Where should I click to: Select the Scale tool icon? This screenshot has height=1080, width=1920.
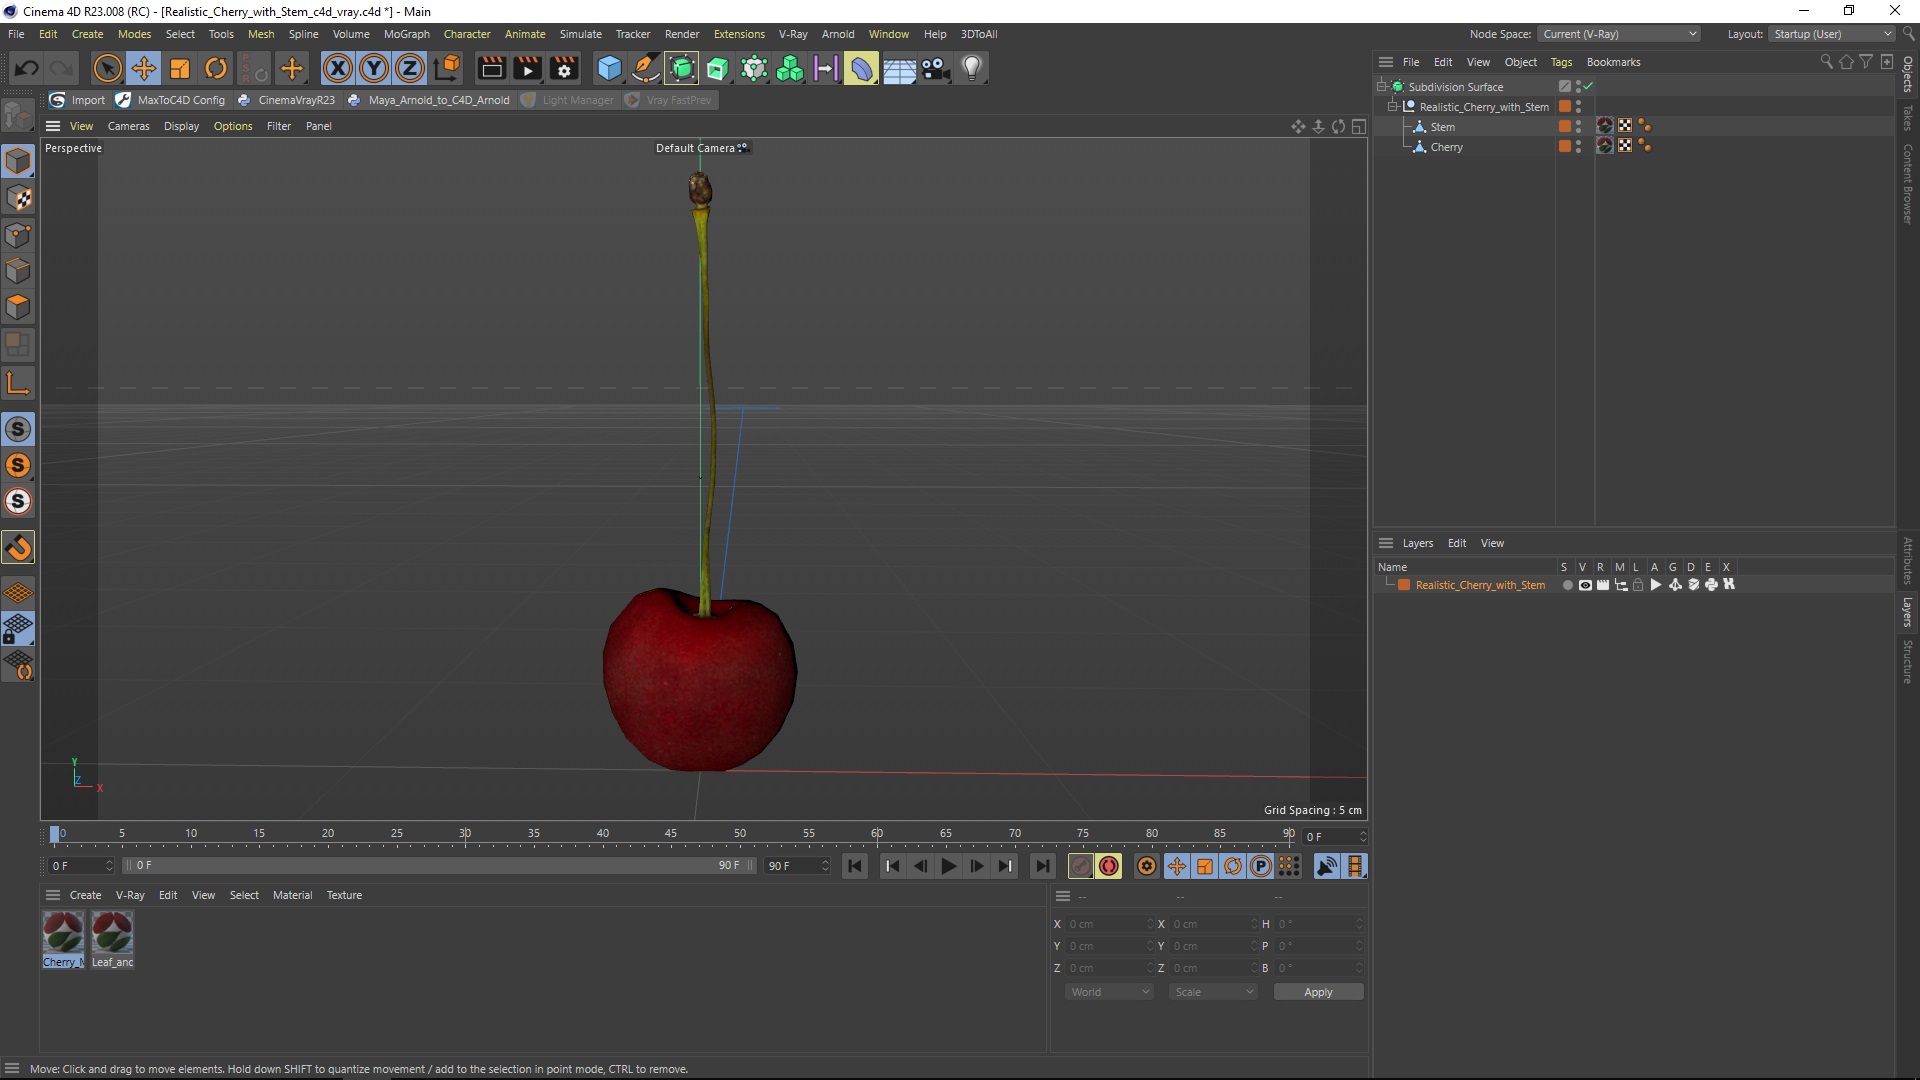(179, 67)
